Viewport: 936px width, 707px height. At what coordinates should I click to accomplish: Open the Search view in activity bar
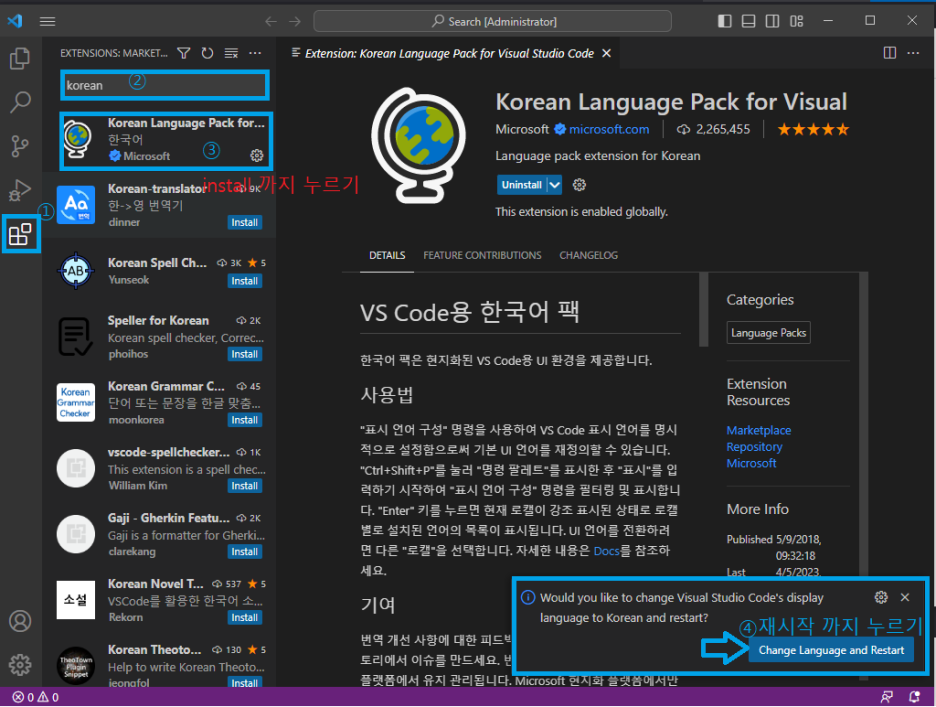pos(20,102)
